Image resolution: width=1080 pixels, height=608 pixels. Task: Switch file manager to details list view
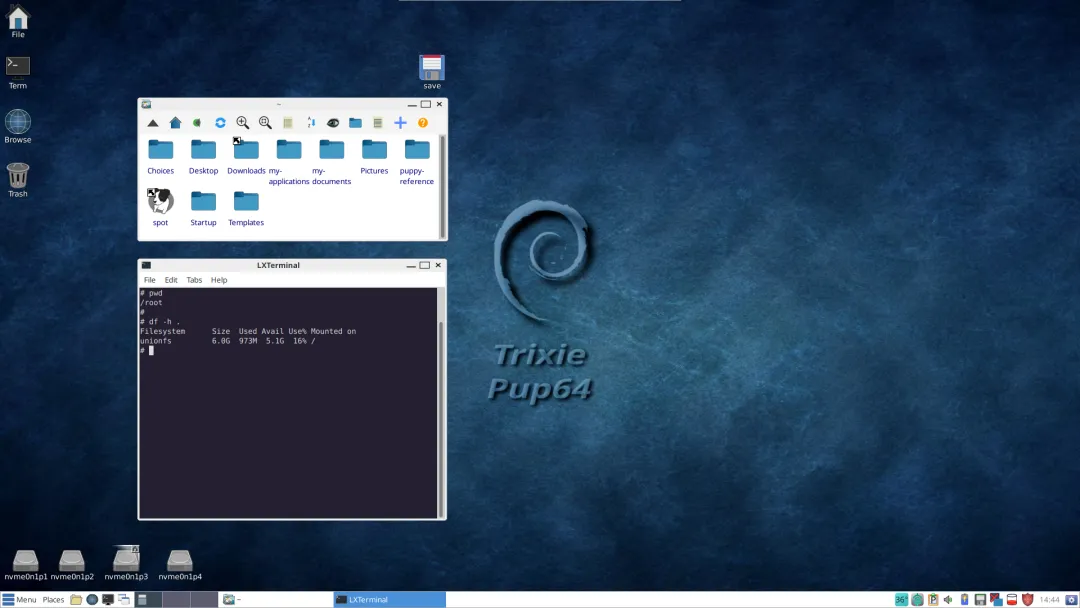288,123
